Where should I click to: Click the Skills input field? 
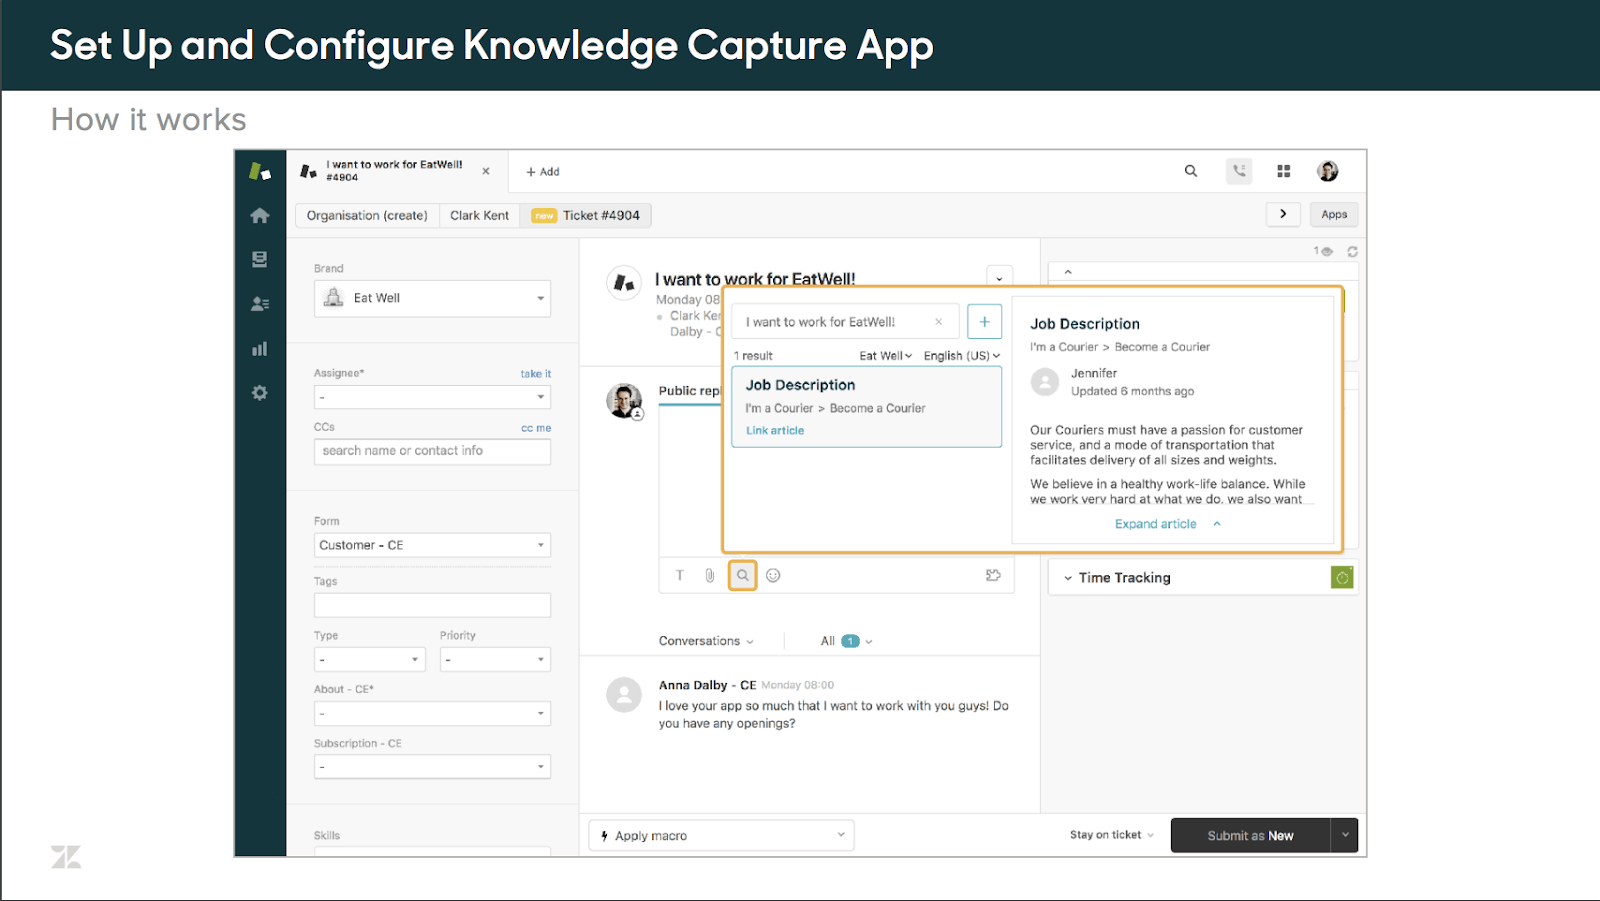pyautogui.click(x=432, y=851)
